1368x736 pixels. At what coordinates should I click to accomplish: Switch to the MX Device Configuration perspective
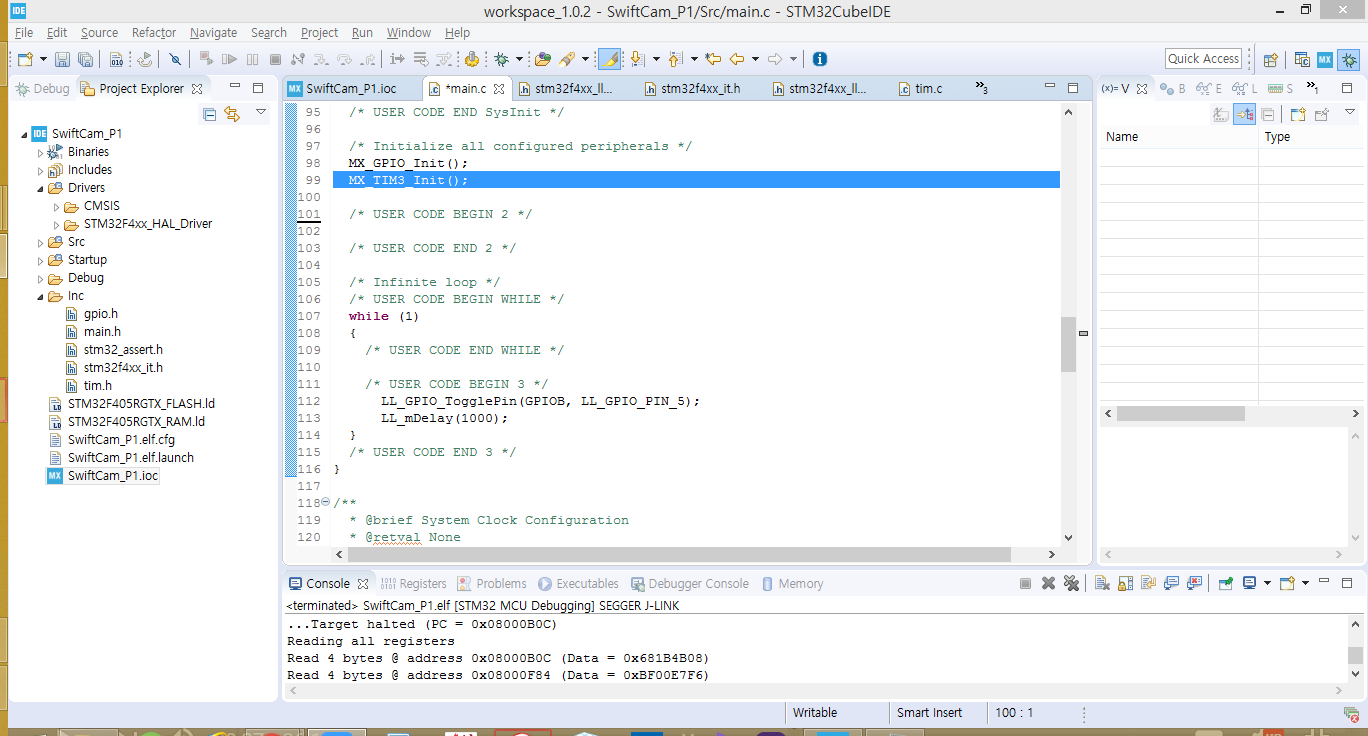point(1325,60)
